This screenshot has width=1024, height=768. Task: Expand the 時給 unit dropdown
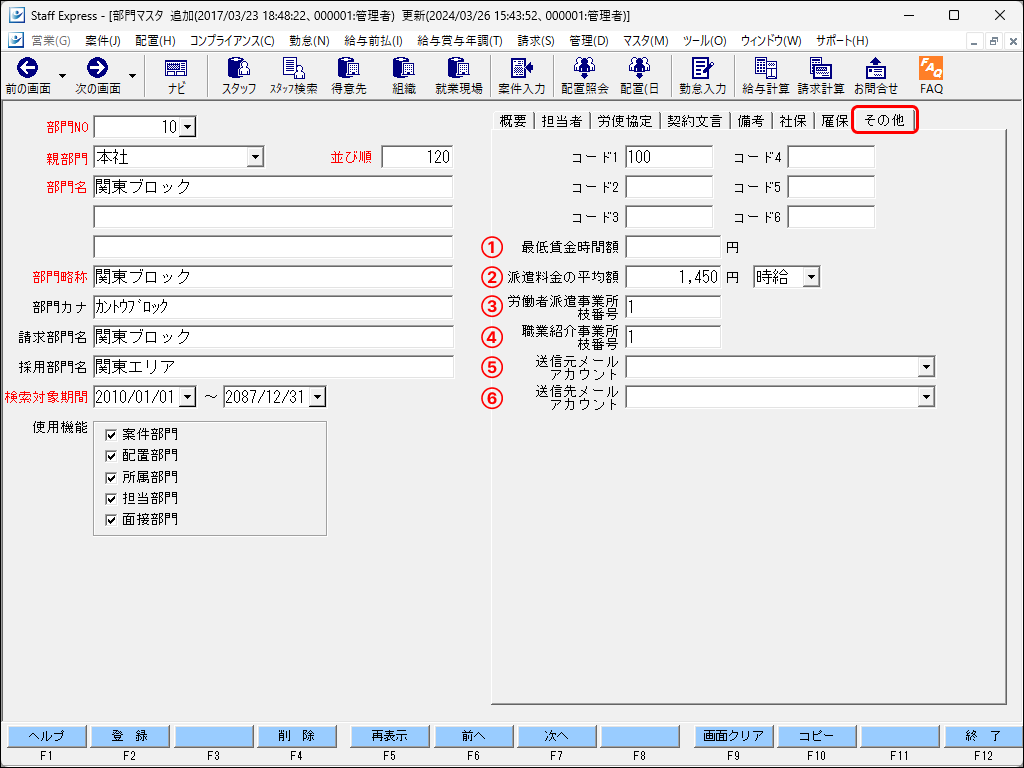coord(810,277)
